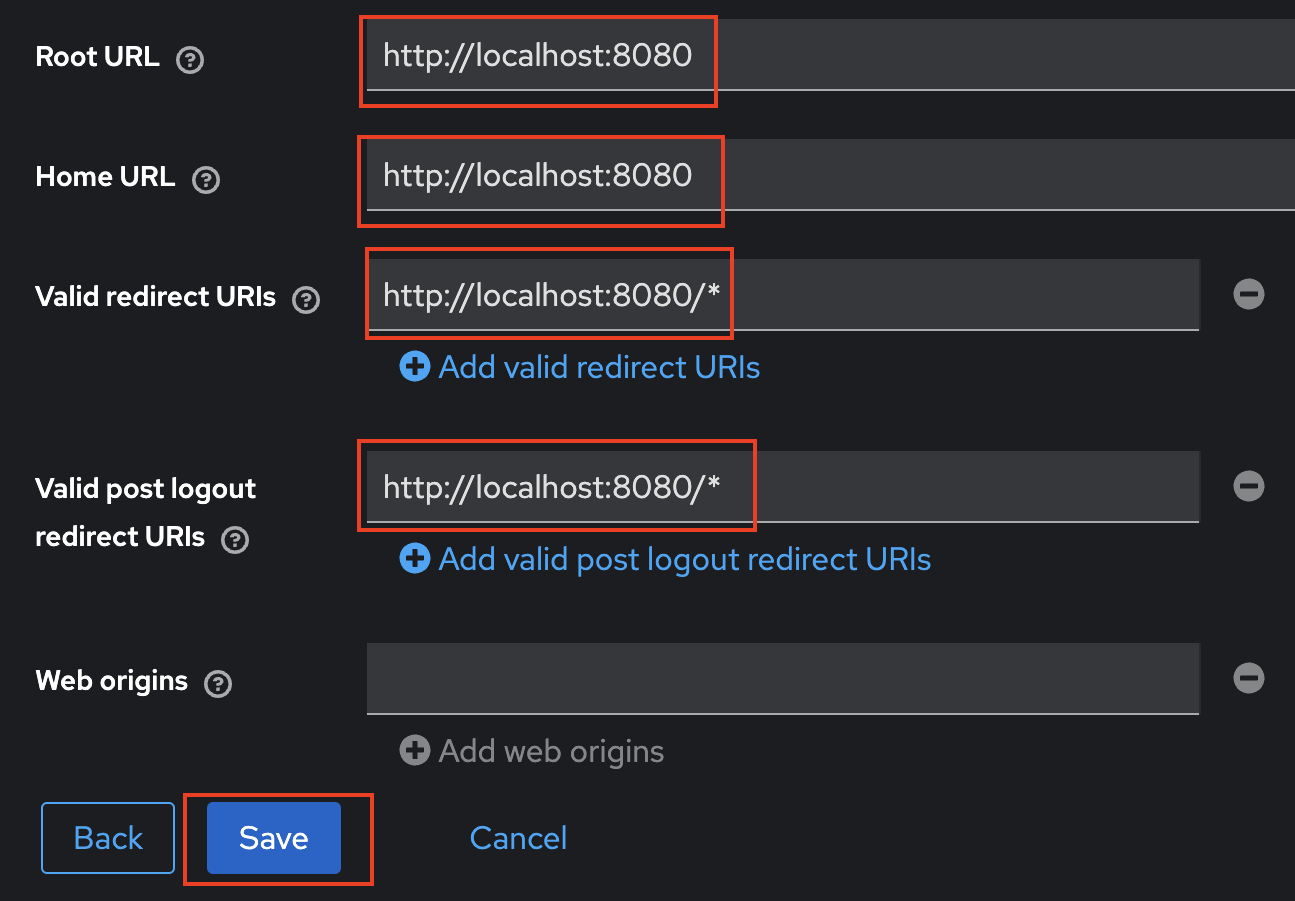Go to previous step with Back button
Image resolution: width=1295 pixels, height=901 pixels.
point(108,838)
